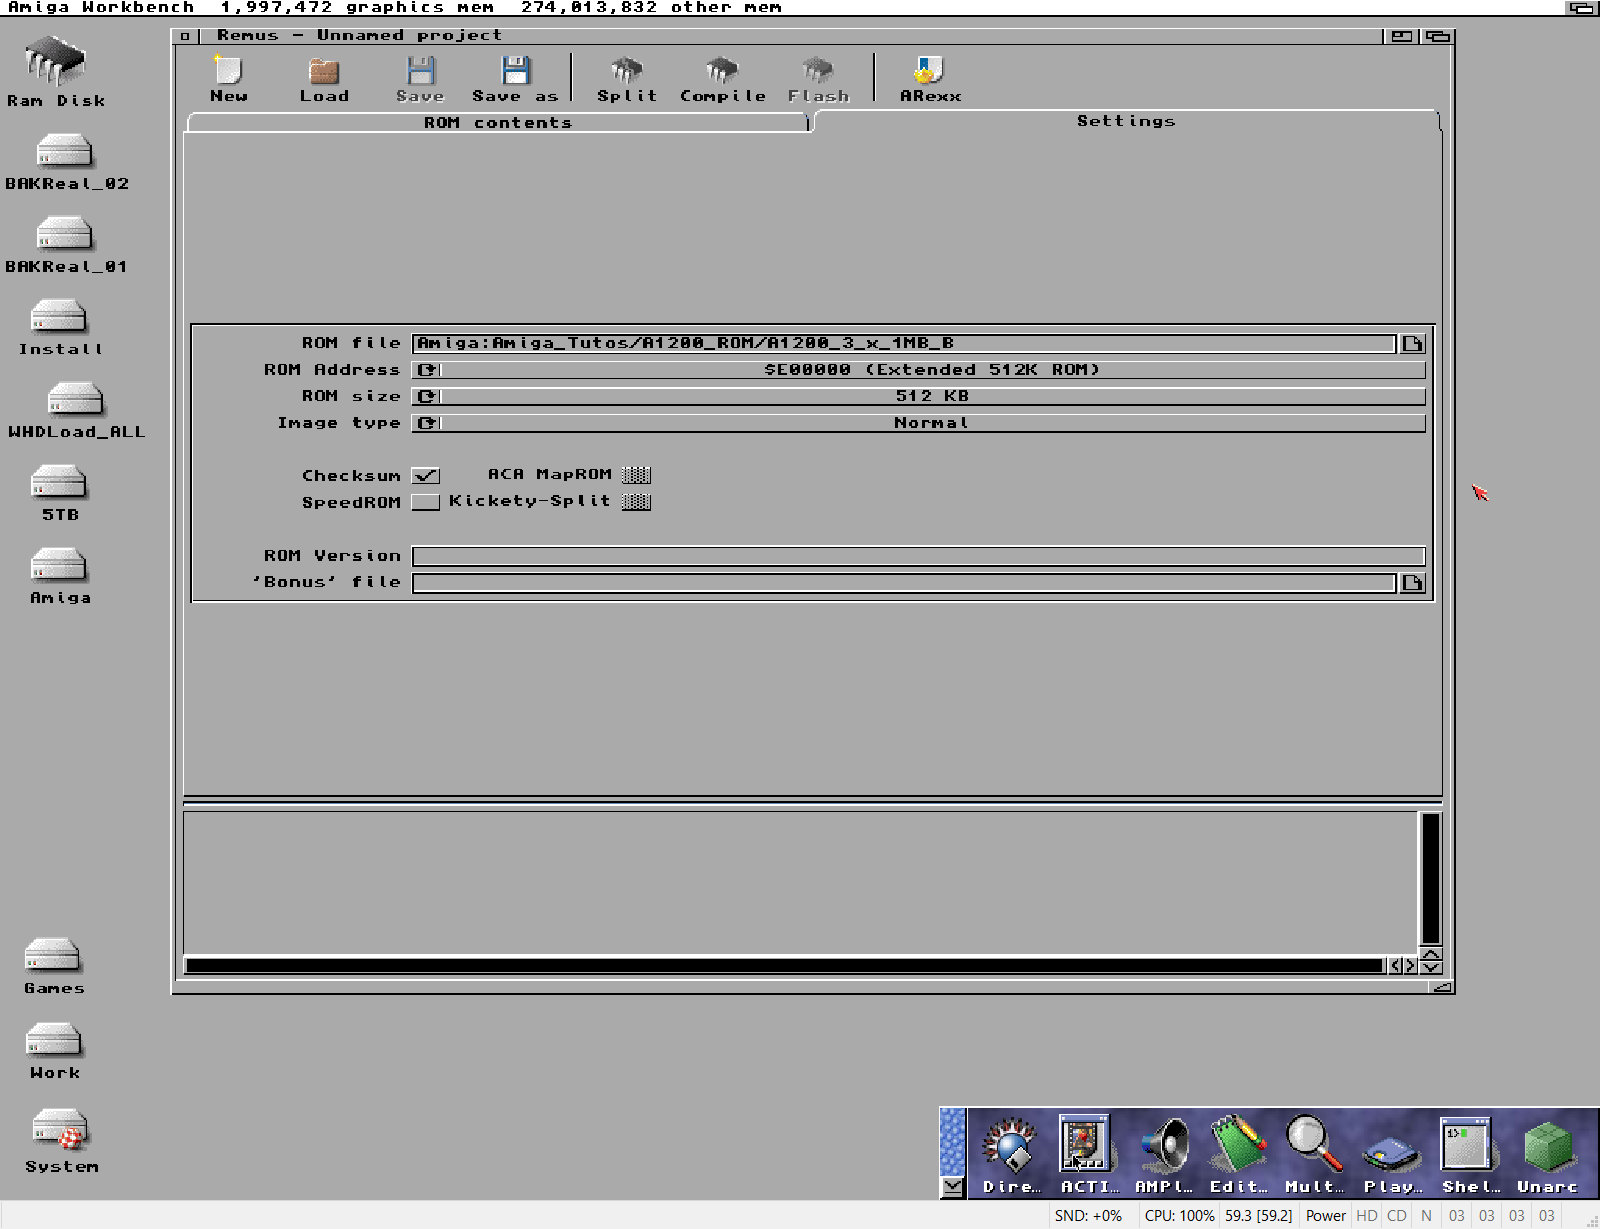Launch Edit... notepad icon in dock

coord(1239,1155)
